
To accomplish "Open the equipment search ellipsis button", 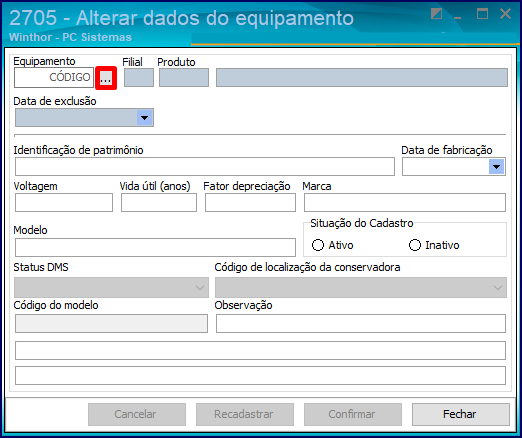I will (106, 78).
